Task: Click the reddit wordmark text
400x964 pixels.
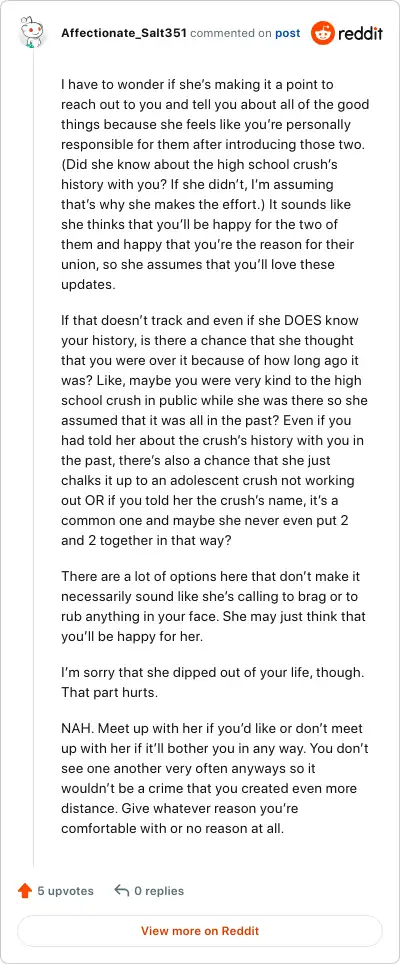Action: (x=361, y=33)
